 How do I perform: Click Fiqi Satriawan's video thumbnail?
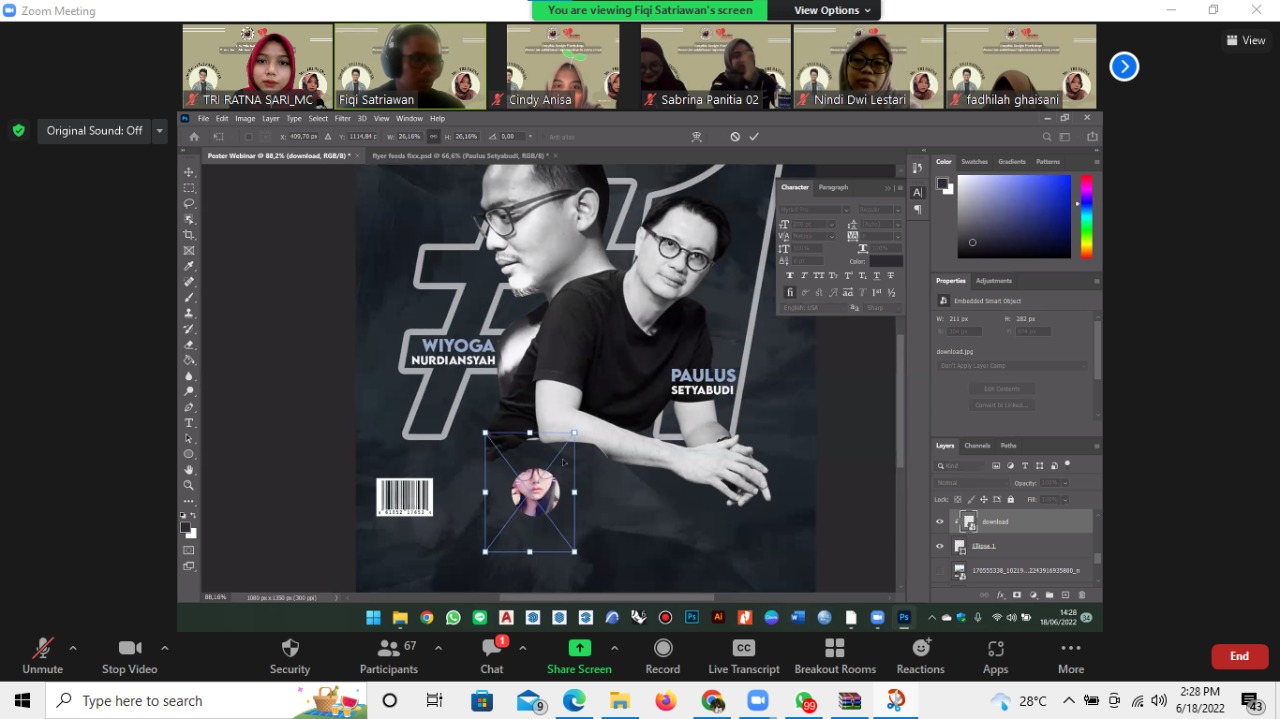click(410, 66)
